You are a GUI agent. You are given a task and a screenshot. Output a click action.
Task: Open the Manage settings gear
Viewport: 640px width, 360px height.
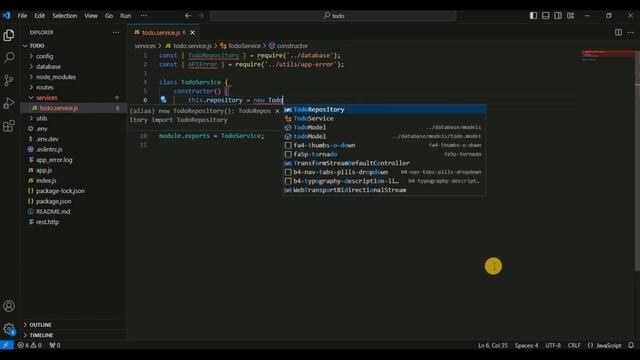click(x=9, y=329)
